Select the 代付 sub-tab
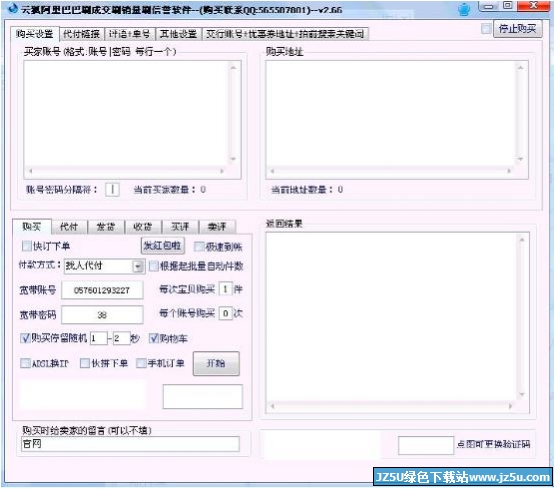Viewport: 556px width, 489px height. click(x=69, y=227)
